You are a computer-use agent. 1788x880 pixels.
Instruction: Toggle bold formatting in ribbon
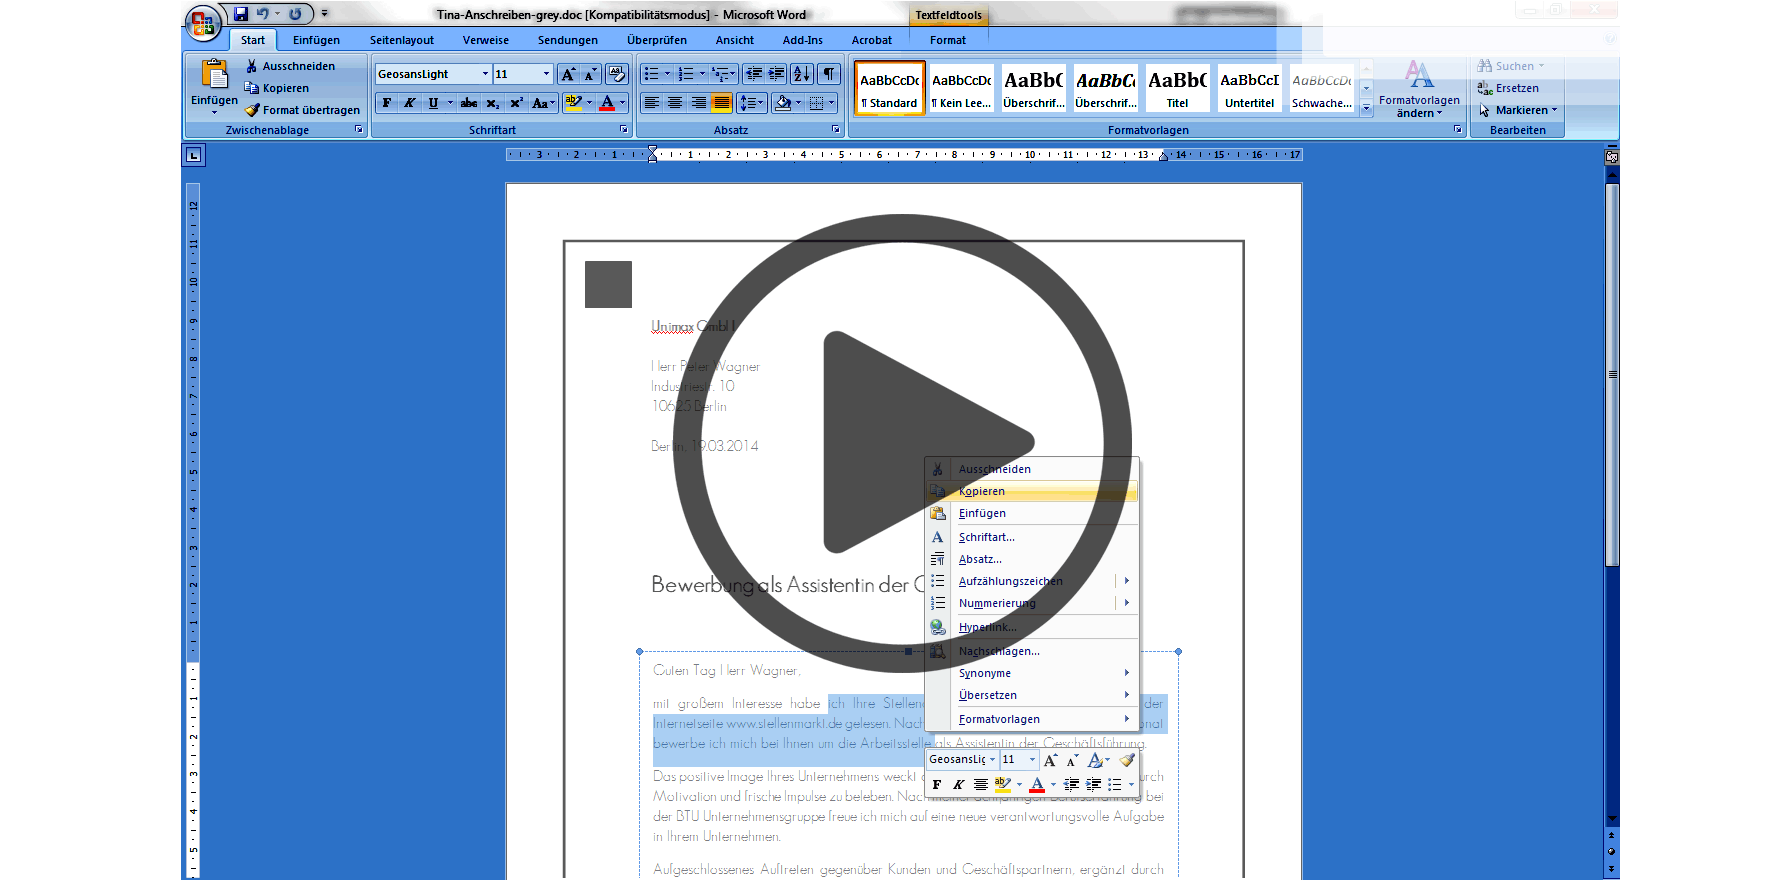tap(387, 103)
